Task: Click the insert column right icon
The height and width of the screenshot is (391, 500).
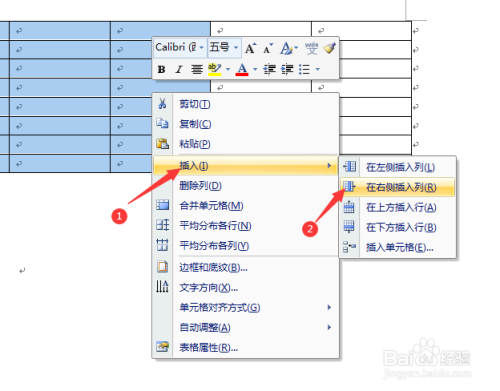Action: 349,187
